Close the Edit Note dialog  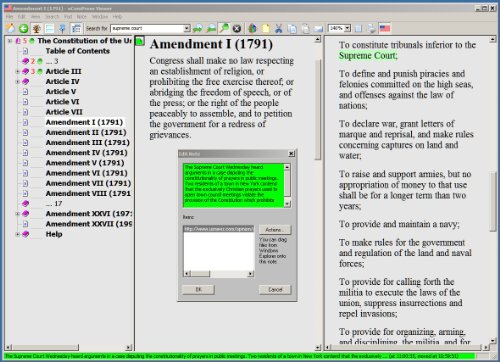(291, 153)
